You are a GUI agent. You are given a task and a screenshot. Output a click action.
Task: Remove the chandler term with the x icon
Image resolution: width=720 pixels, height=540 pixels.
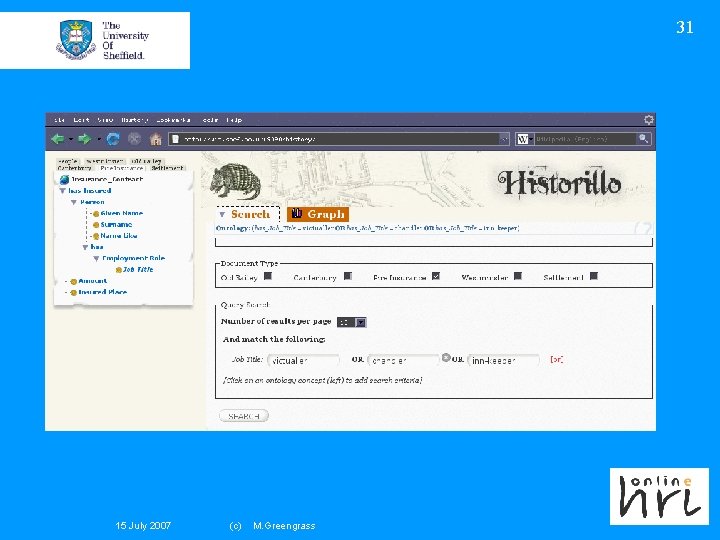pyautogui.click(x=445, y=357)
